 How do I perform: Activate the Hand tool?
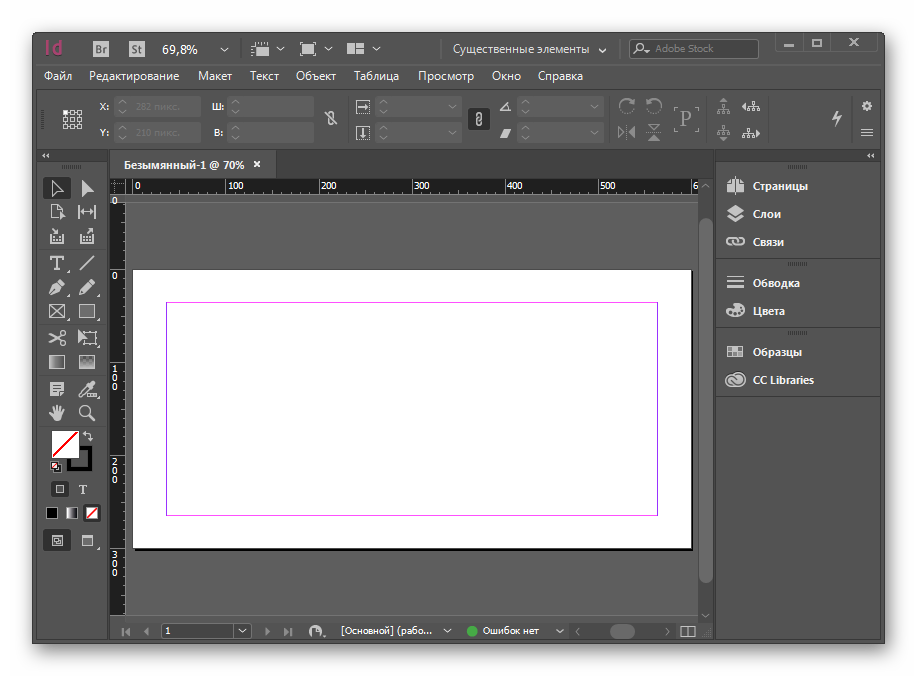57,413
